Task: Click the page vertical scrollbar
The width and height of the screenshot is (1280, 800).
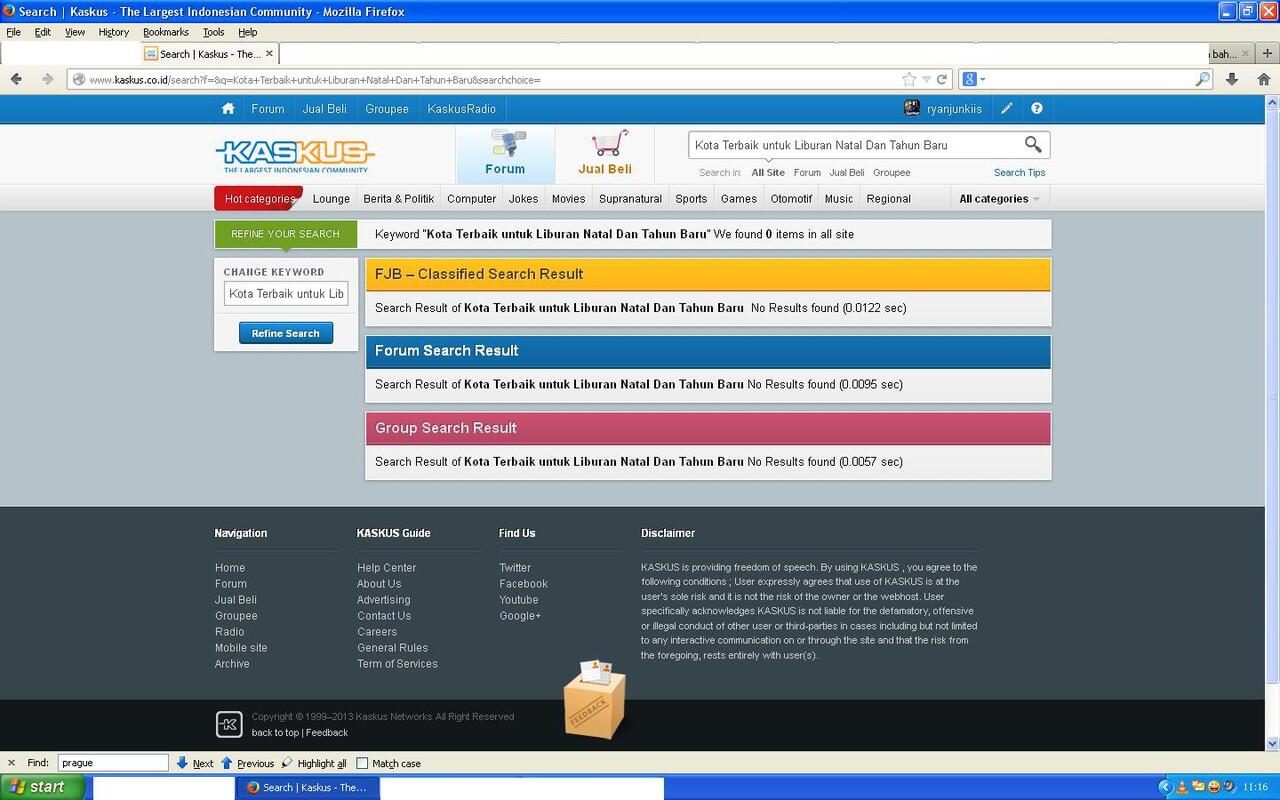Action: [1272, 395]
